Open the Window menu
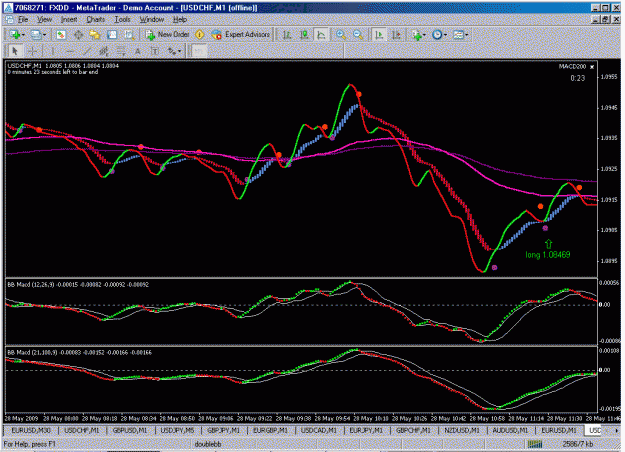Screen dimensions: 625x452 pyautogui.click(x=151, y=19)
